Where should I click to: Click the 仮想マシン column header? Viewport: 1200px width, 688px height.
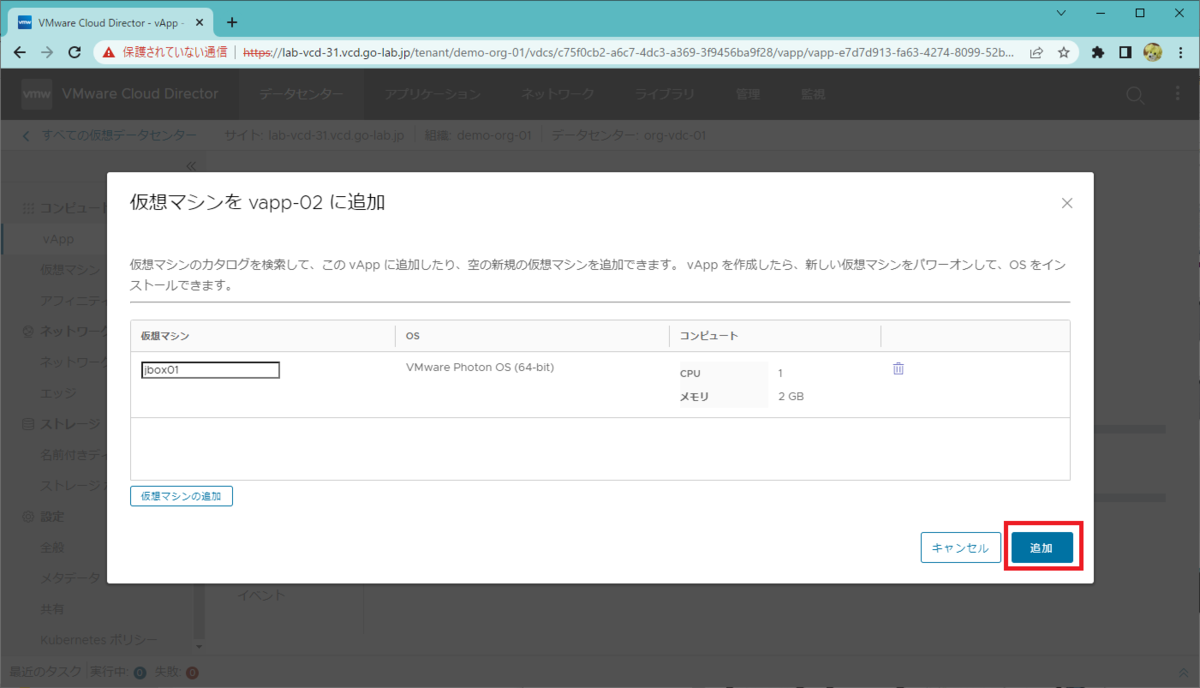(x=164, y=336)
